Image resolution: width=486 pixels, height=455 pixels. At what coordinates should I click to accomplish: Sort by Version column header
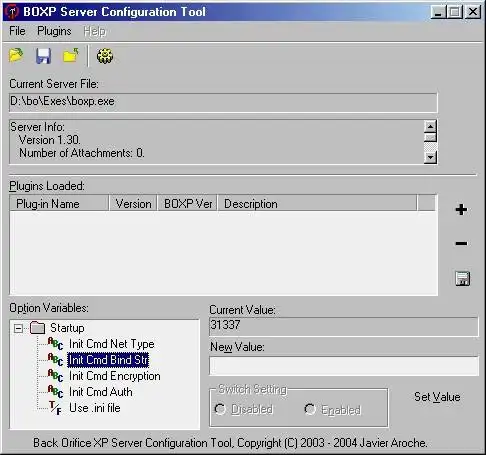coord(133,203)
